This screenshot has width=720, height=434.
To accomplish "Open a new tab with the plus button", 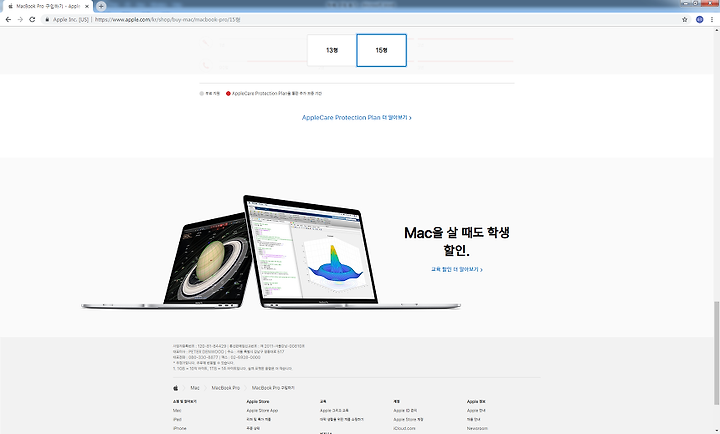I will [101, 6].
